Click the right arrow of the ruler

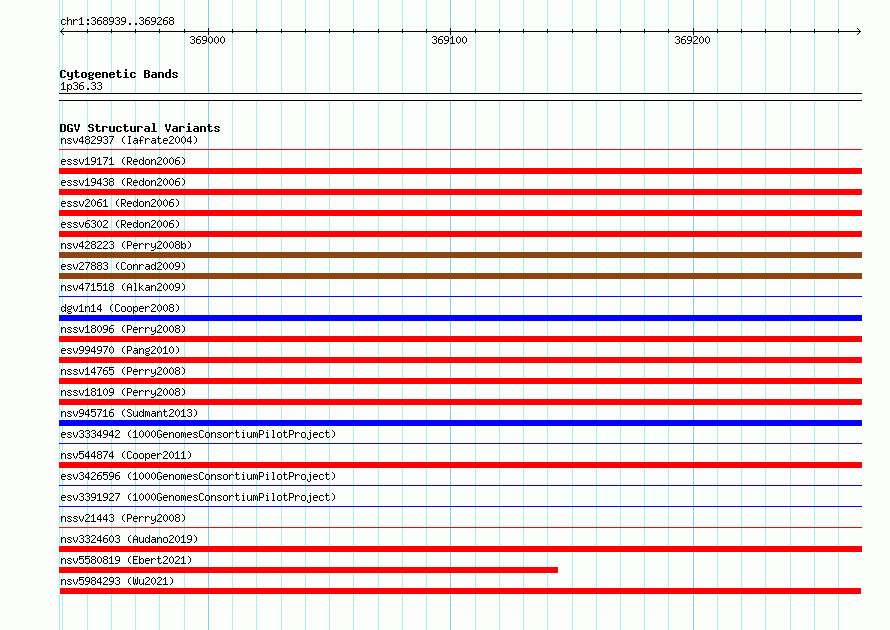coord(858,31)
